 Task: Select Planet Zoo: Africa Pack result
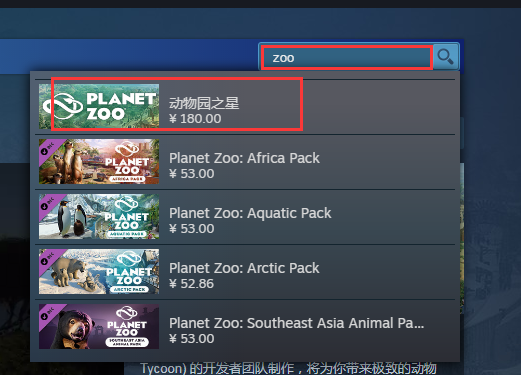pos(245,162)
